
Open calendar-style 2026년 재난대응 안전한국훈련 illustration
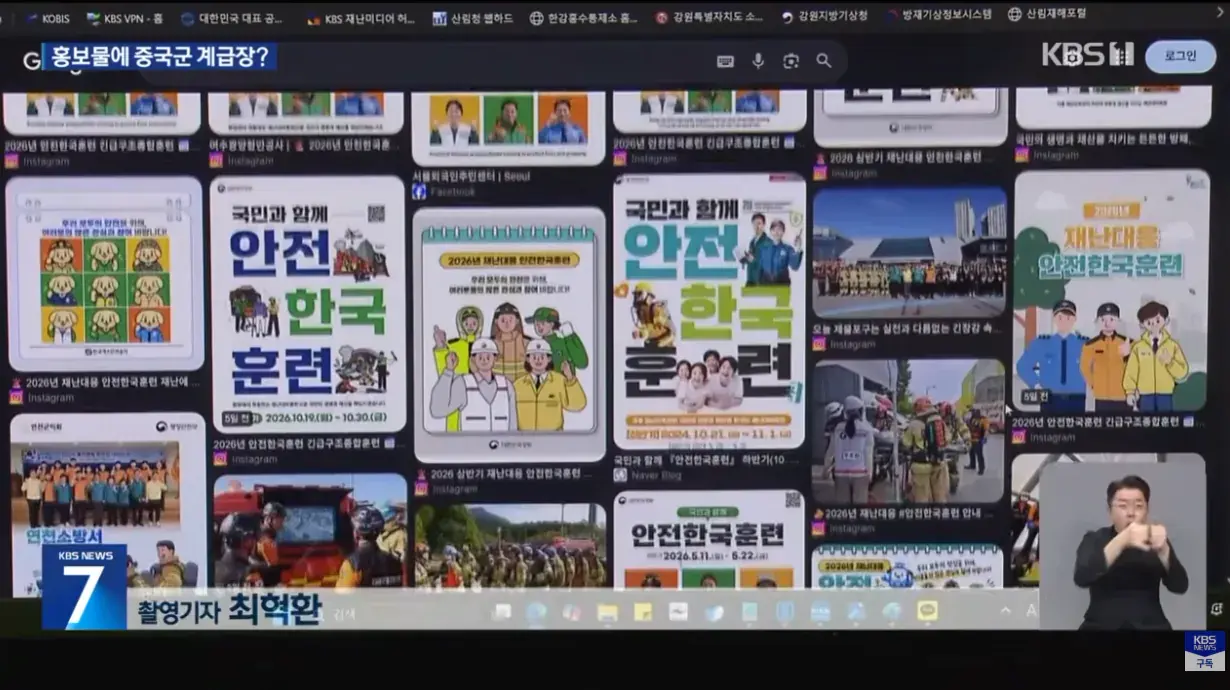tap(509, 334)
